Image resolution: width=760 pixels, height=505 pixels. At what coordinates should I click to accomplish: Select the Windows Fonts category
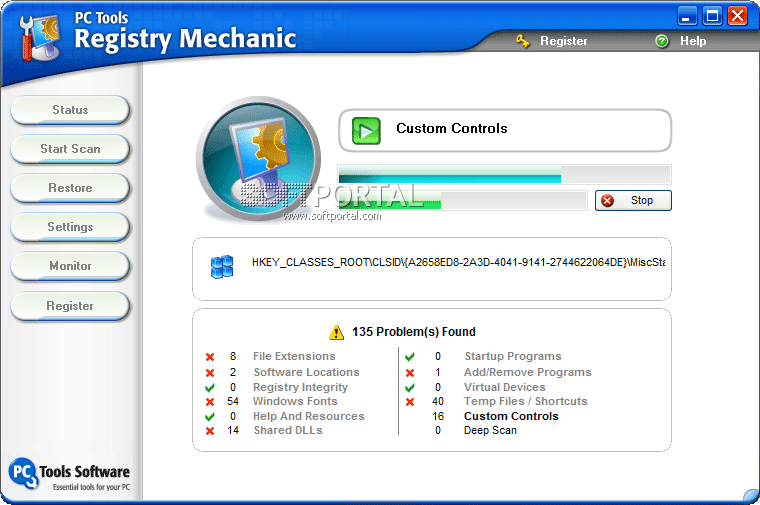(x=295, y=401)
